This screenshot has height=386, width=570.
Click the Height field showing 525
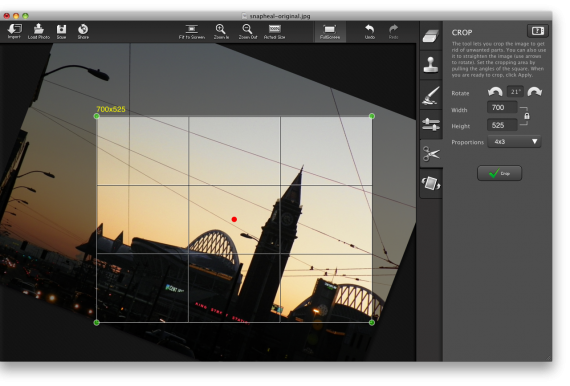[x=502, y=125]
